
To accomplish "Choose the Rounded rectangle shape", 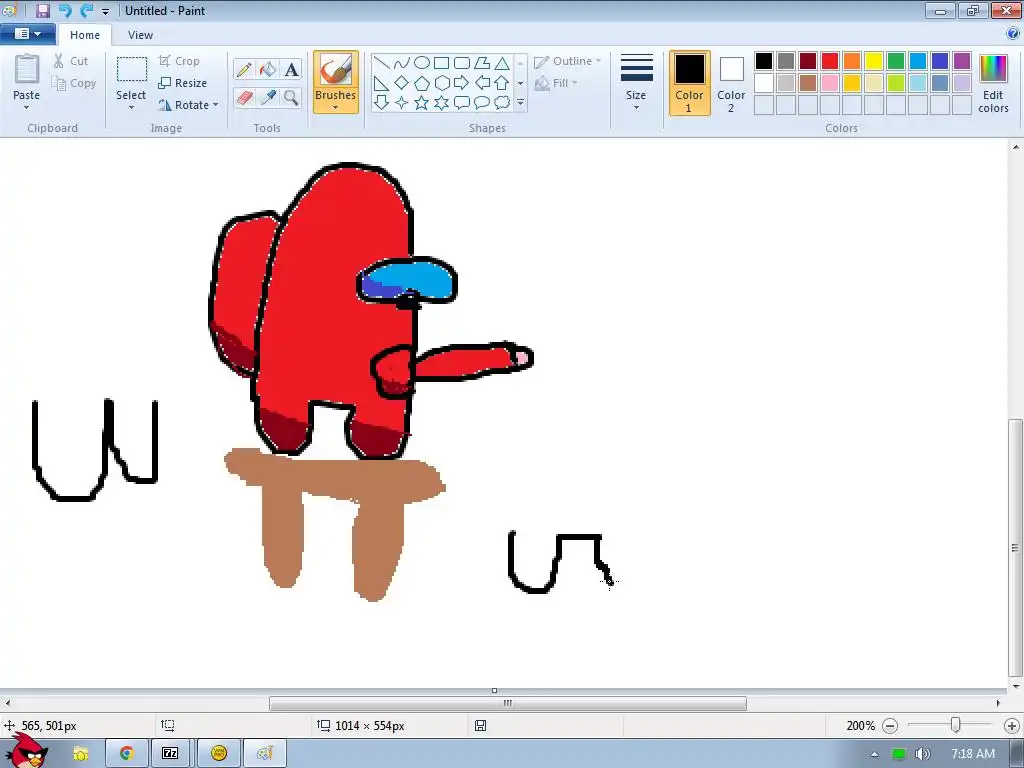I will (462, 63).
